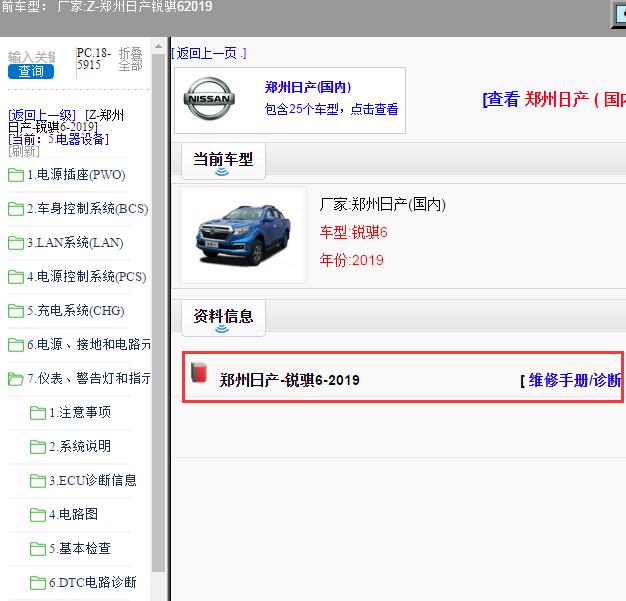Open 郑州日产(国内) brand link

tap(308, 87)
